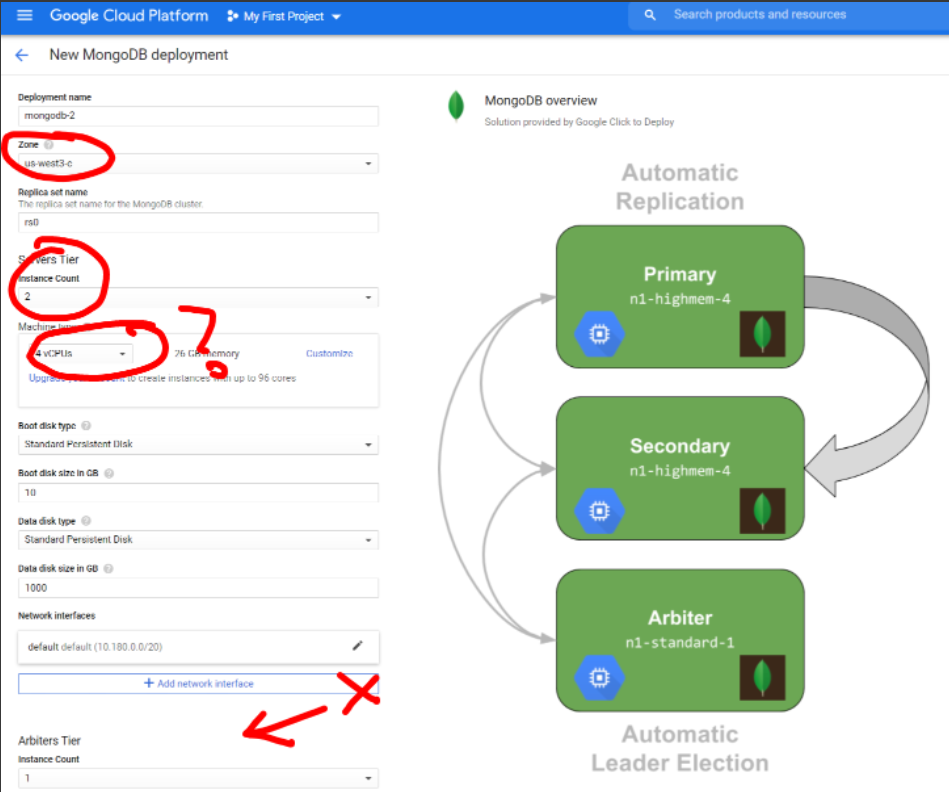Screen dimensions: 949x792
Task: Click the Arbiters Tier heading
Action: [49, 741]
